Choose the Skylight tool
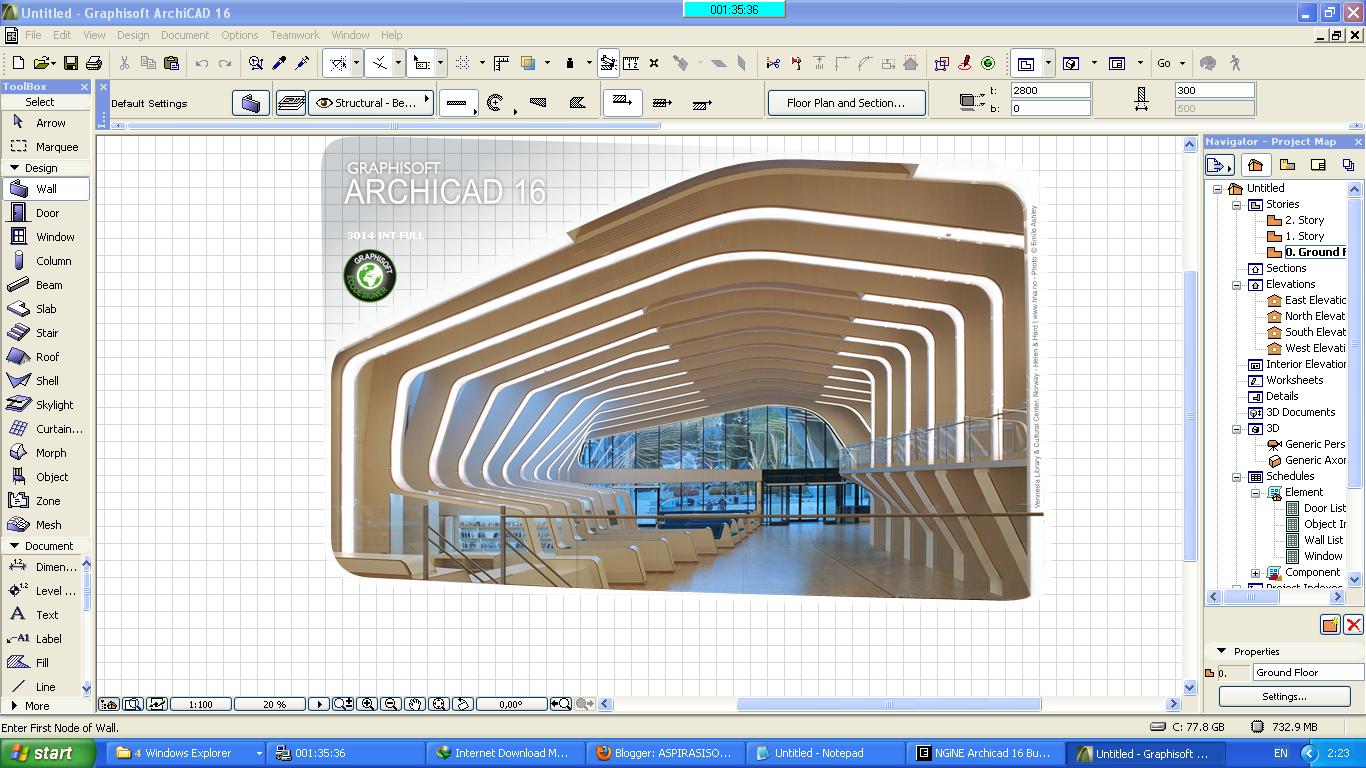The image size is (1366, 768). pyautogui.click(x=46, y=405)
